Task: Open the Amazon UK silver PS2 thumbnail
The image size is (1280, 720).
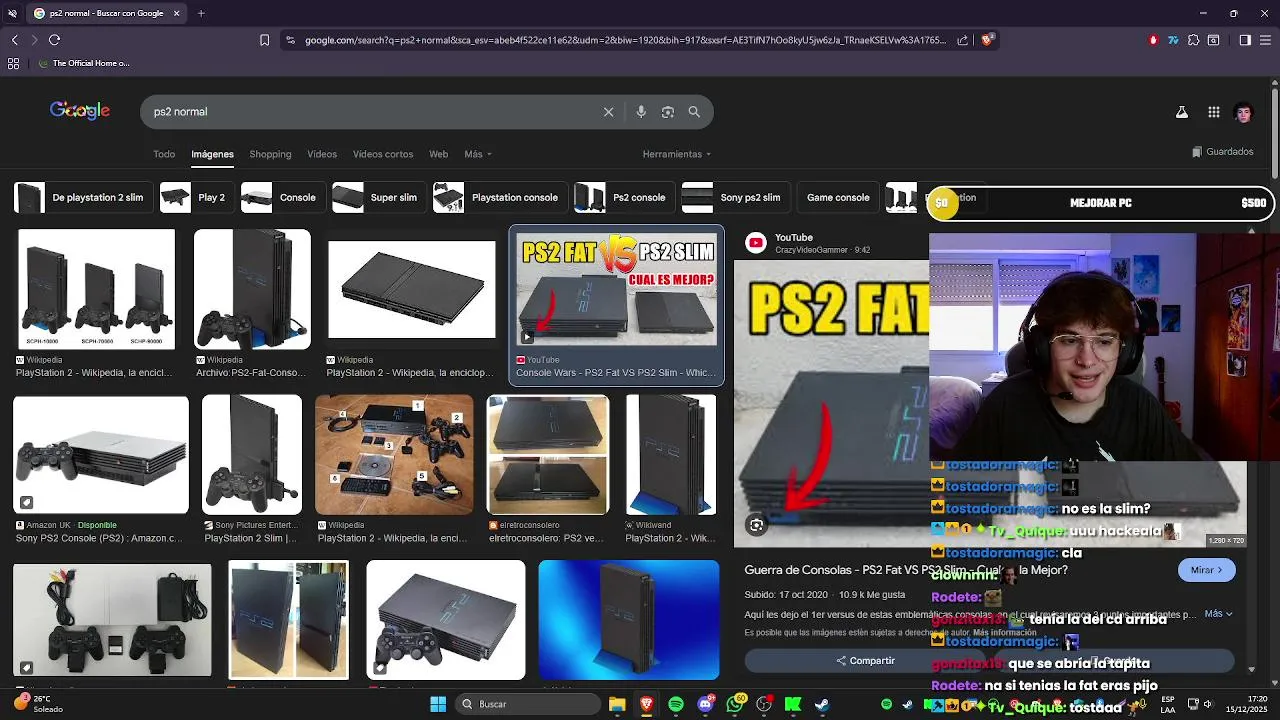Action: pos(100,454)
